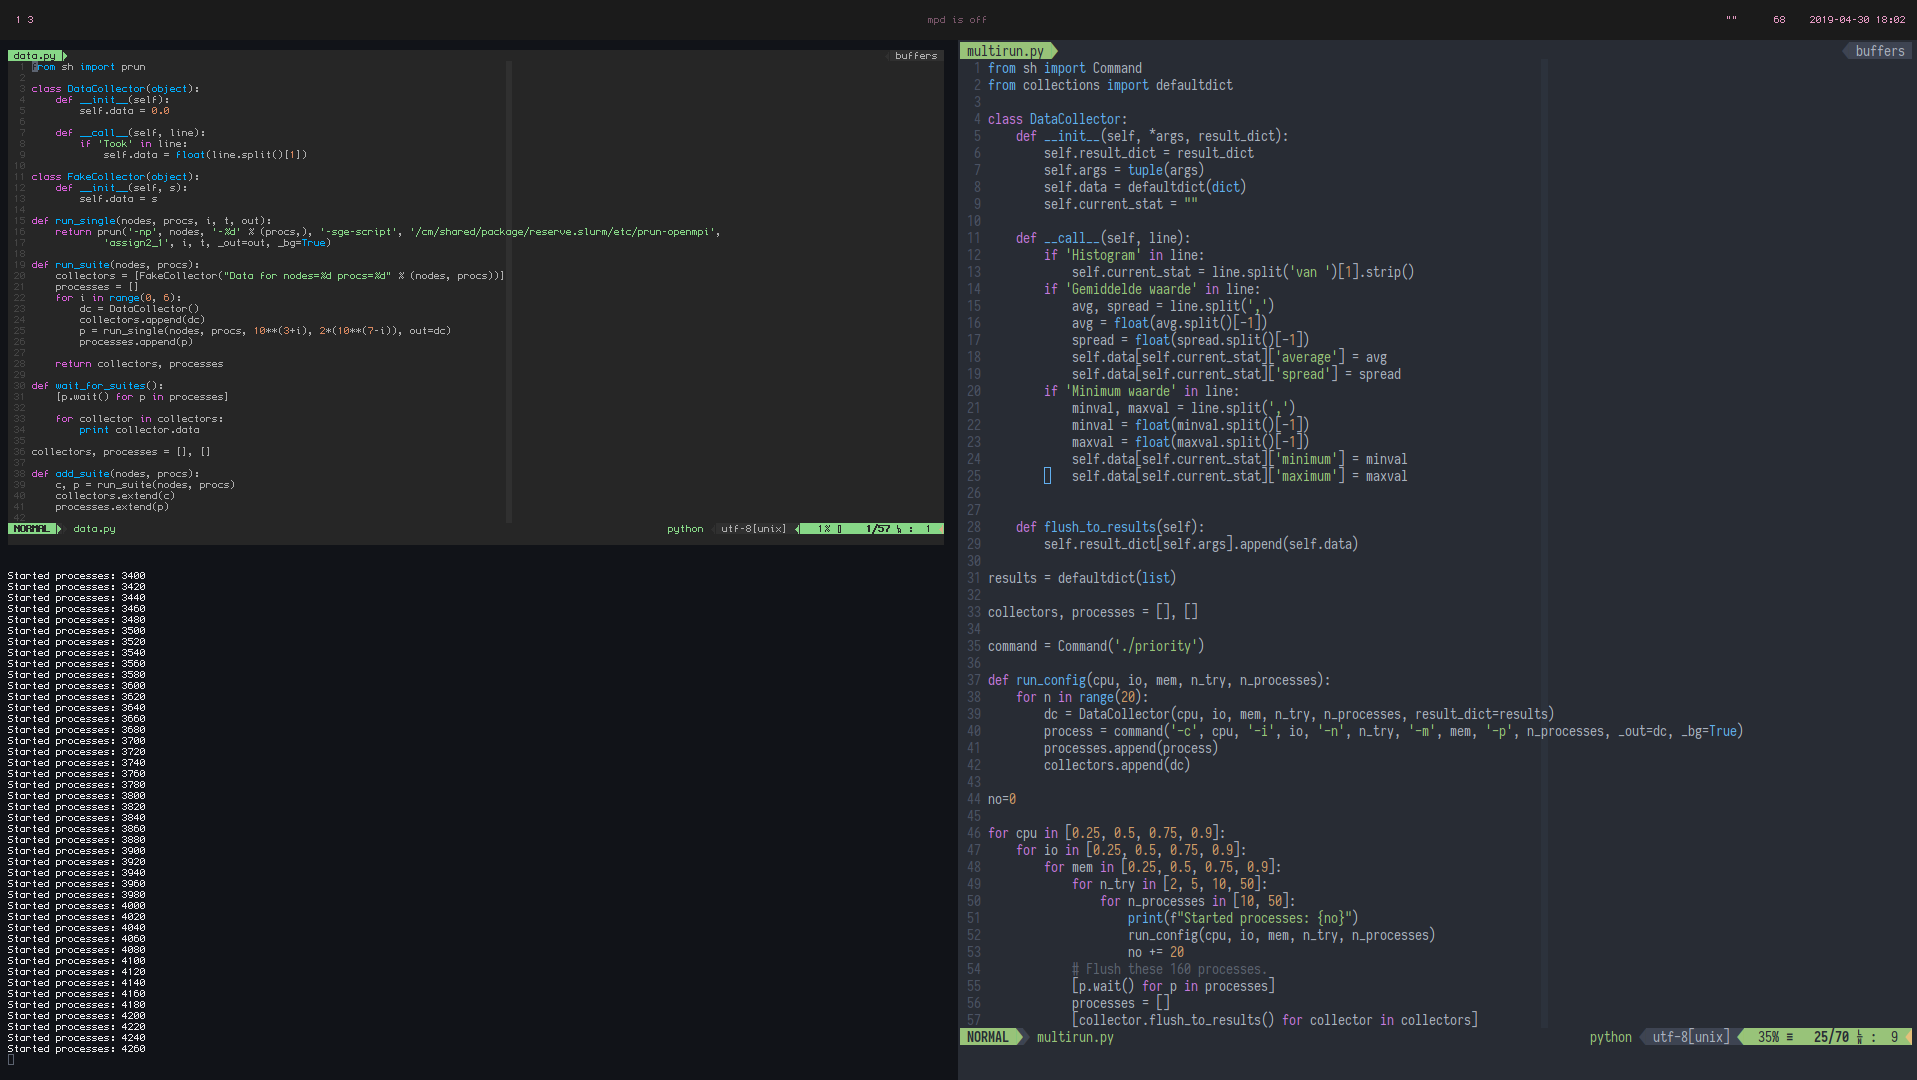Switch to workspace 1 in top bar
Viewport: 1917px width, 1080px height.
coord(18,20)
